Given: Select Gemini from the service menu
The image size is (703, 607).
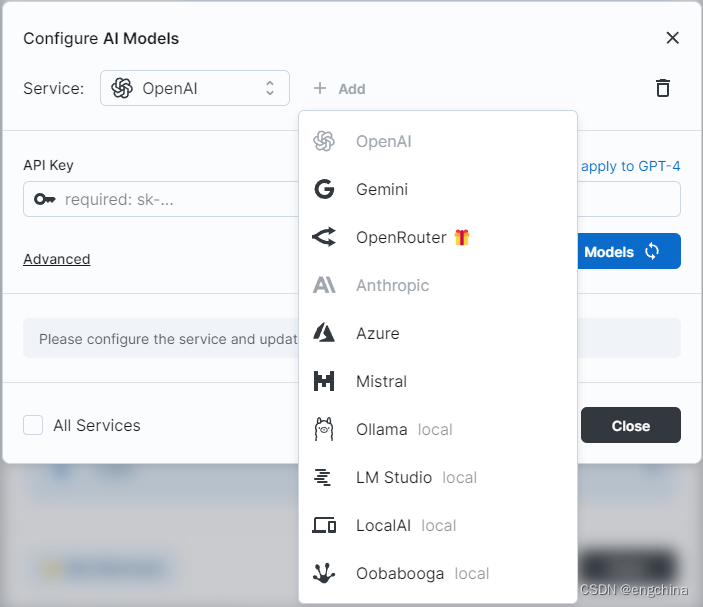Looking at the screenshot, I should [x=438, y=189].
